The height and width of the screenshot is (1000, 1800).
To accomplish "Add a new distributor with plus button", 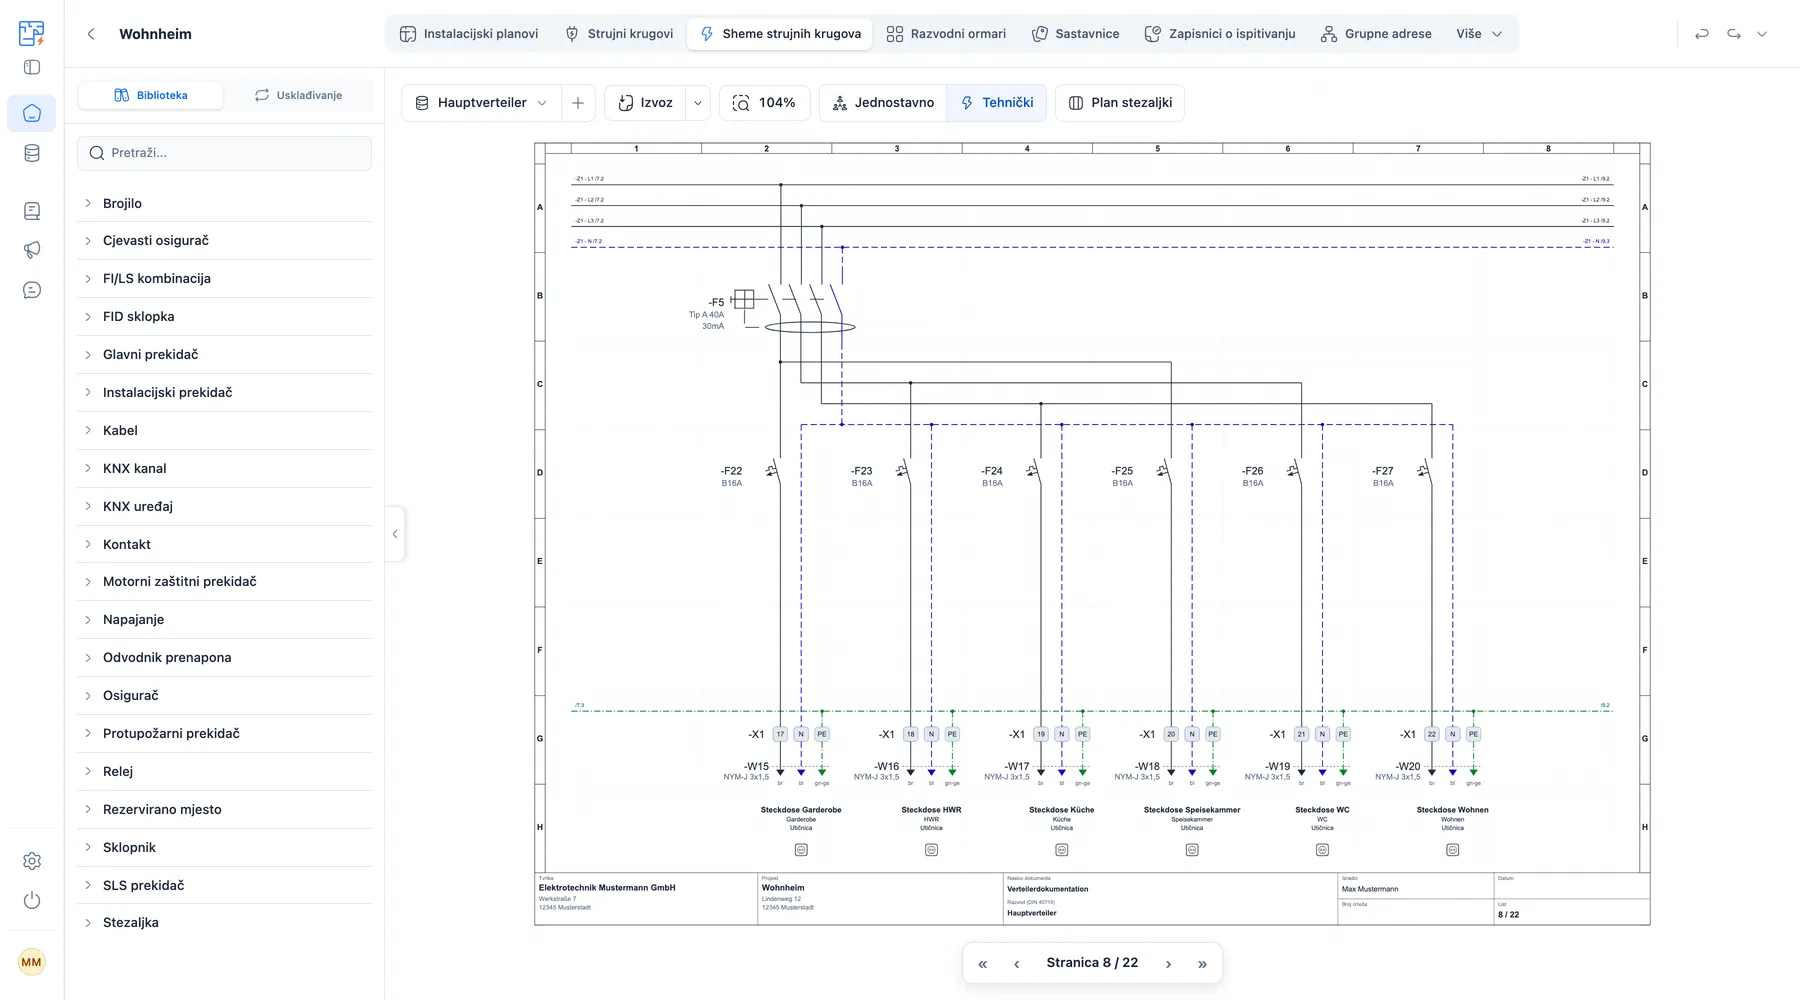I will tap(578, 103).
